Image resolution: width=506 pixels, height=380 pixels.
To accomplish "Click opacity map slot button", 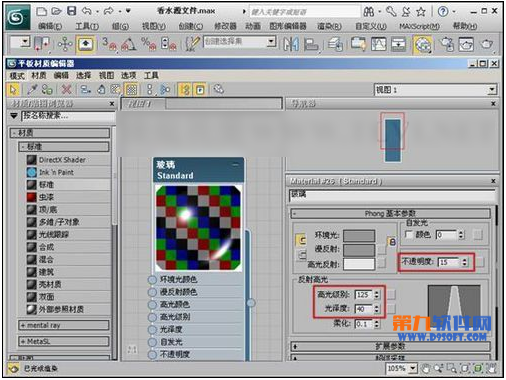I will (480, 262).
